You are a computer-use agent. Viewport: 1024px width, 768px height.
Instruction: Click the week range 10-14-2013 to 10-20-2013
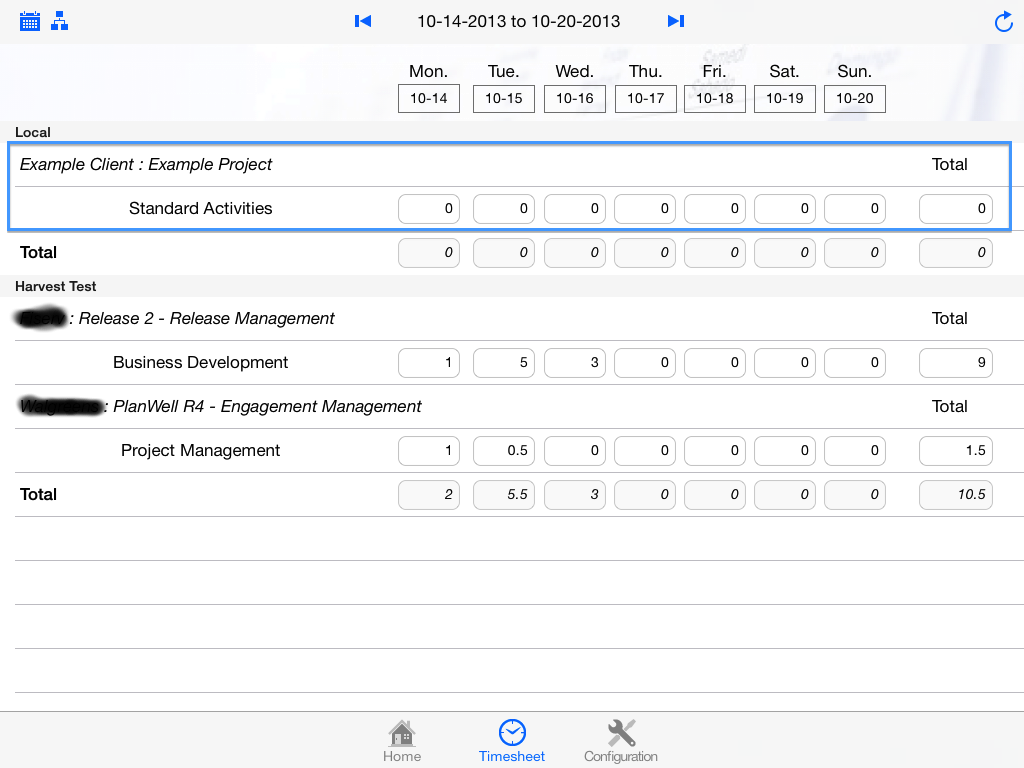click(519, 22)
